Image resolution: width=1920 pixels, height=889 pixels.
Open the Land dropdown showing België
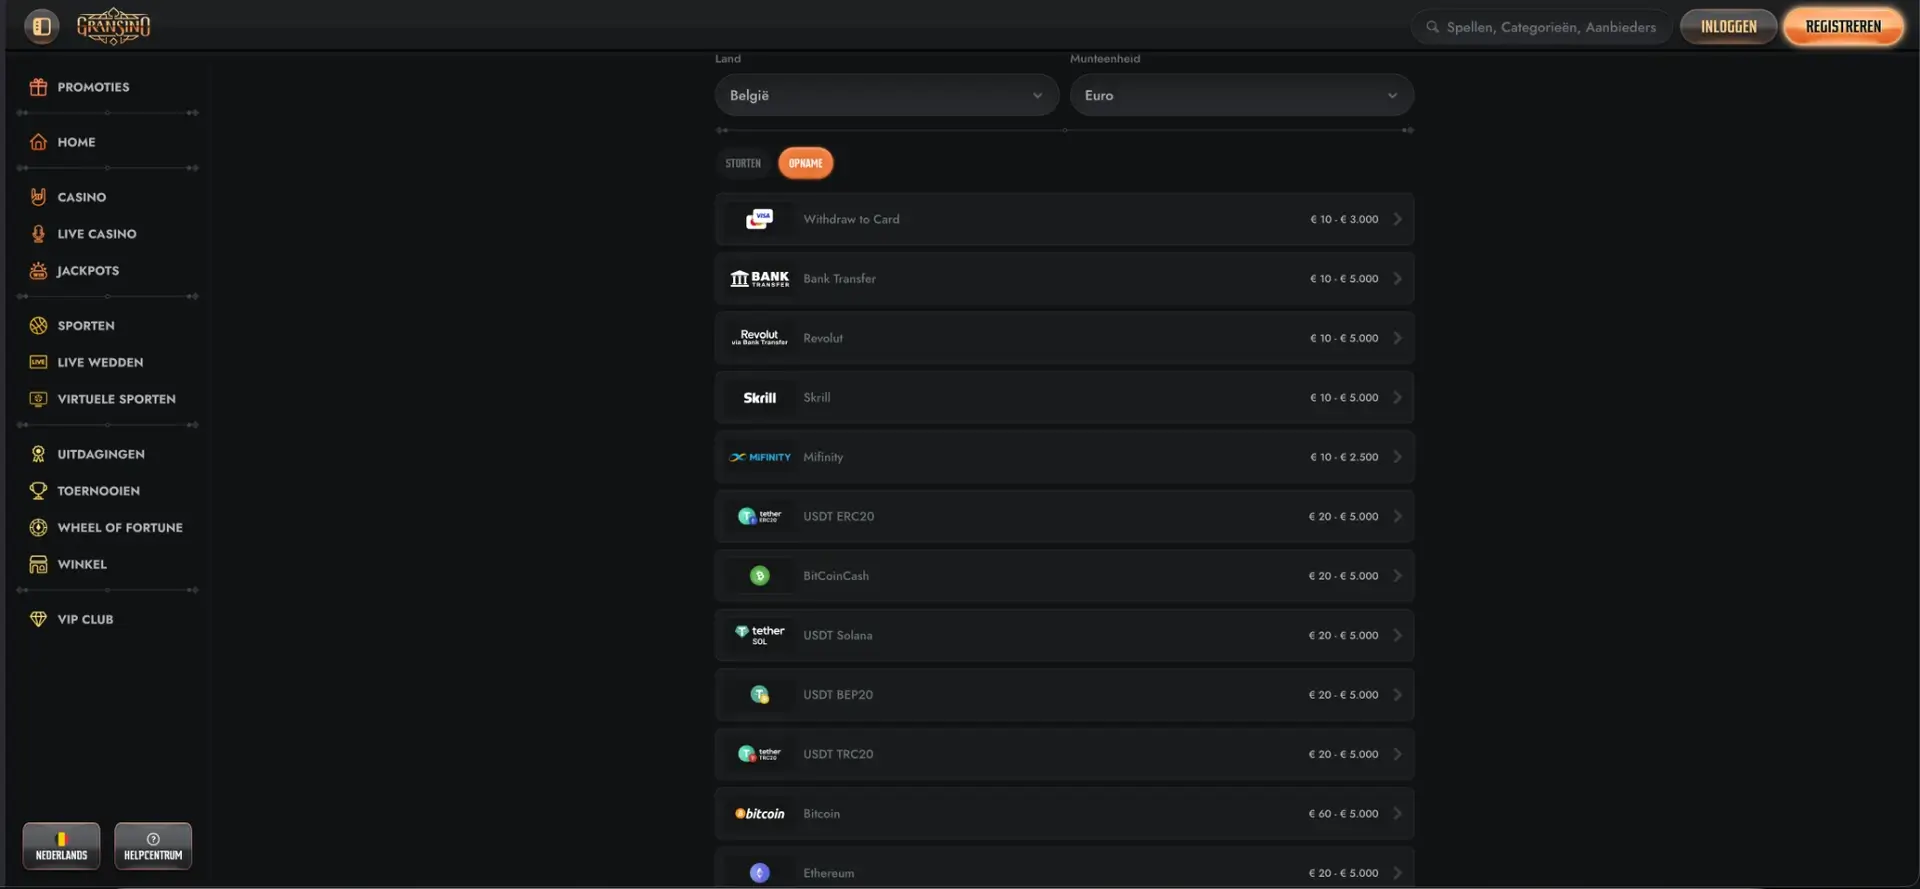887,95
